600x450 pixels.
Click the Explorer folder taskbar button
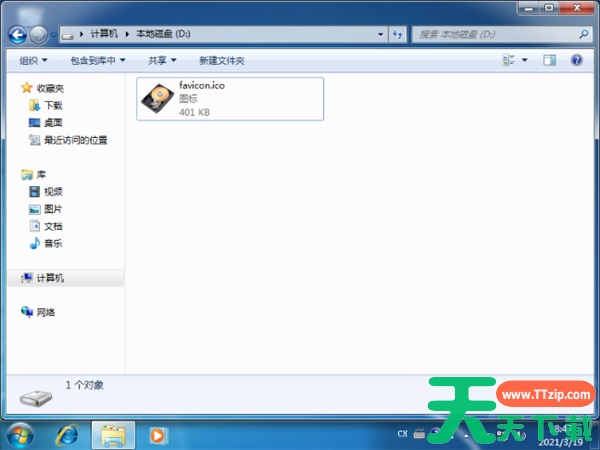point(113,435)
